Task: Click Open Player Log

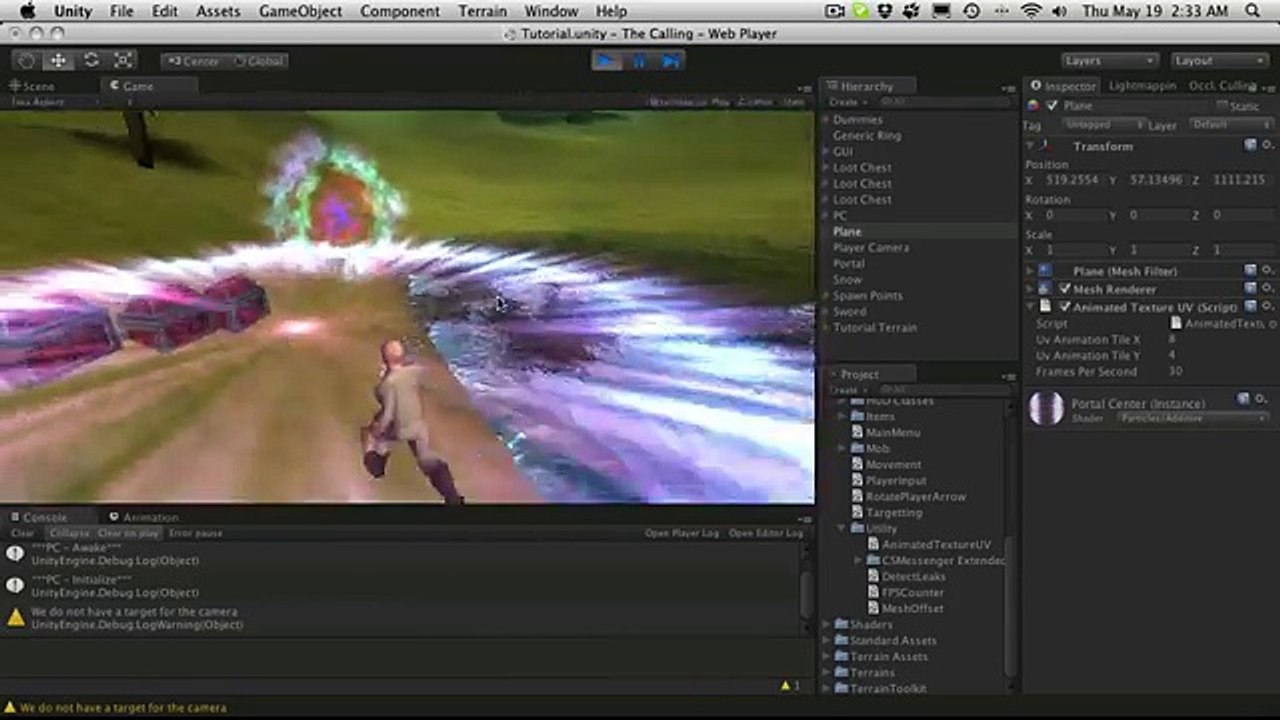Action: tap(682, 534)
